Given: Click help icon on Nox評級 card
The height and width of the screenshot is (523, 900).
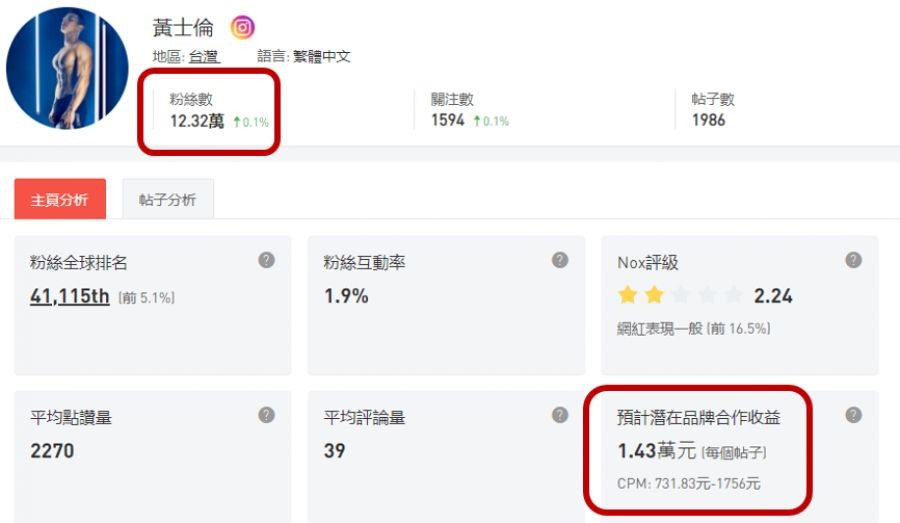Looking at the screenshot, I should pos(853,260).
